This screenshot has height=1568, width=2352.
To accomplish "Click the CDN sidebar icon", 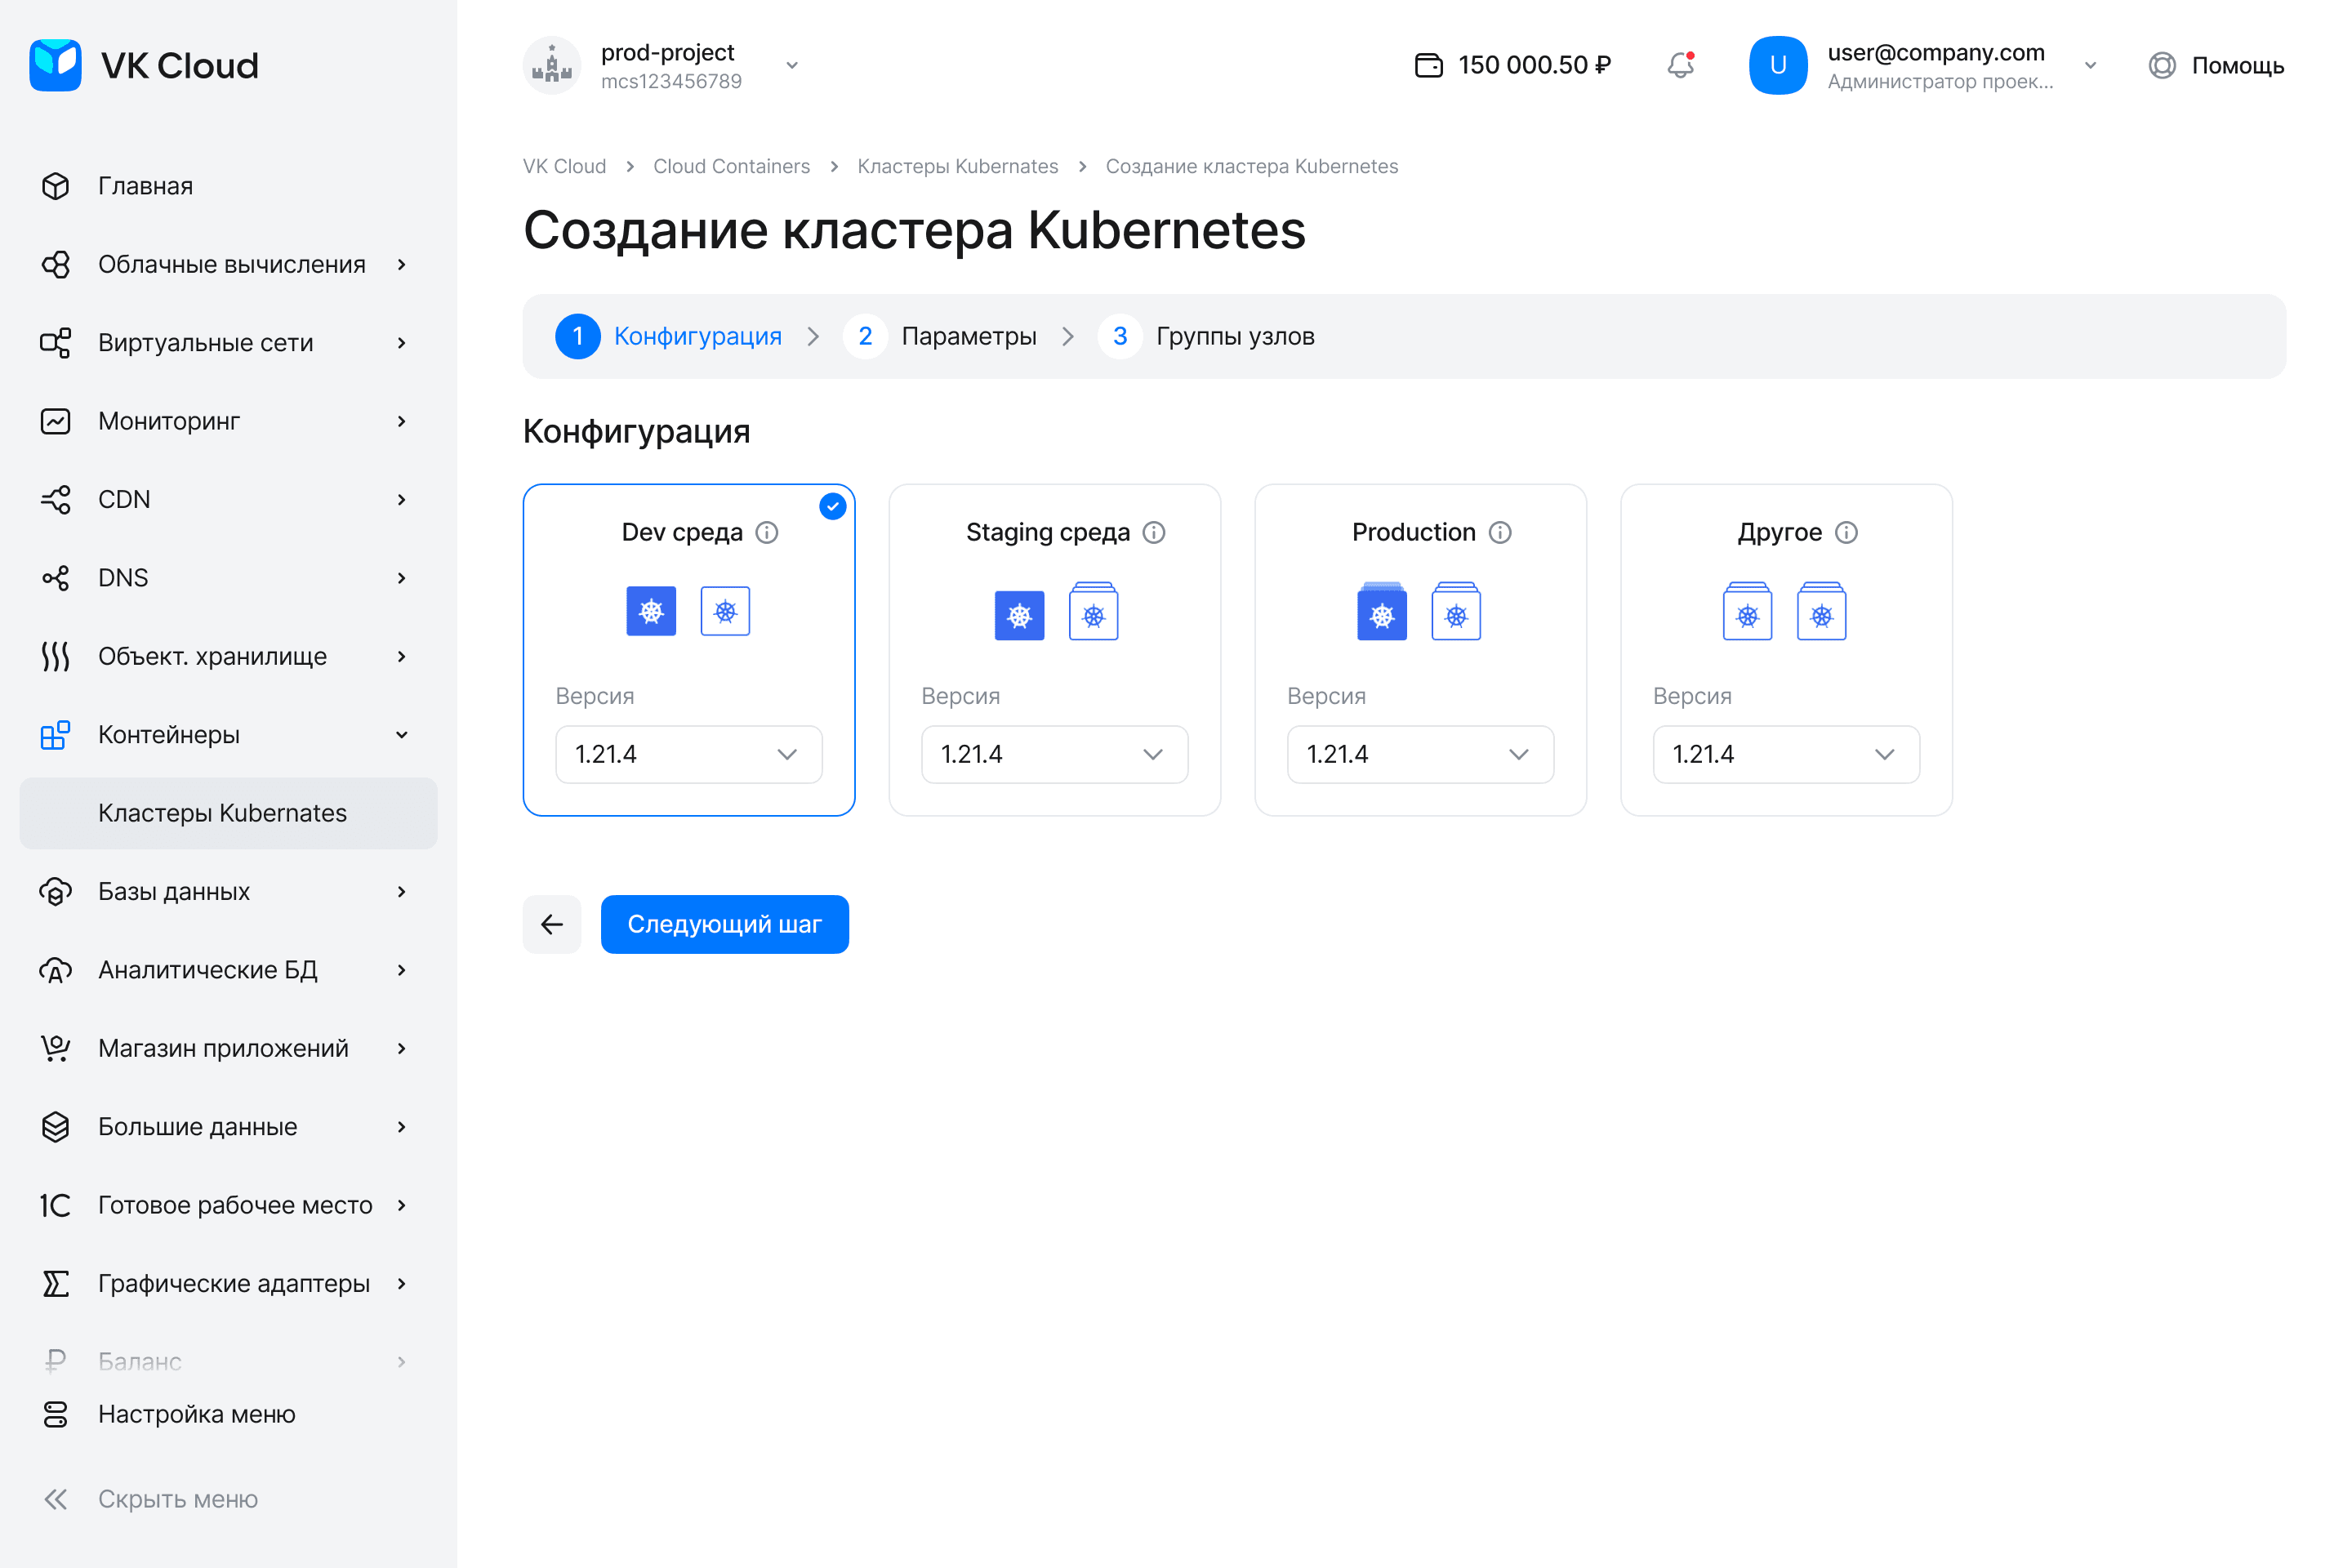I will [55, 499].
